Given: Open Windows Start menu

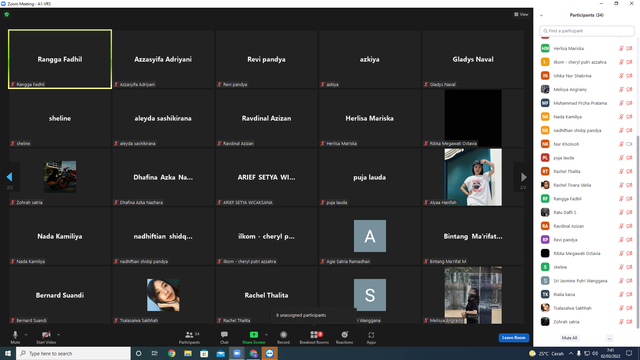Looking at the screenshot, I should coord(8,353).
